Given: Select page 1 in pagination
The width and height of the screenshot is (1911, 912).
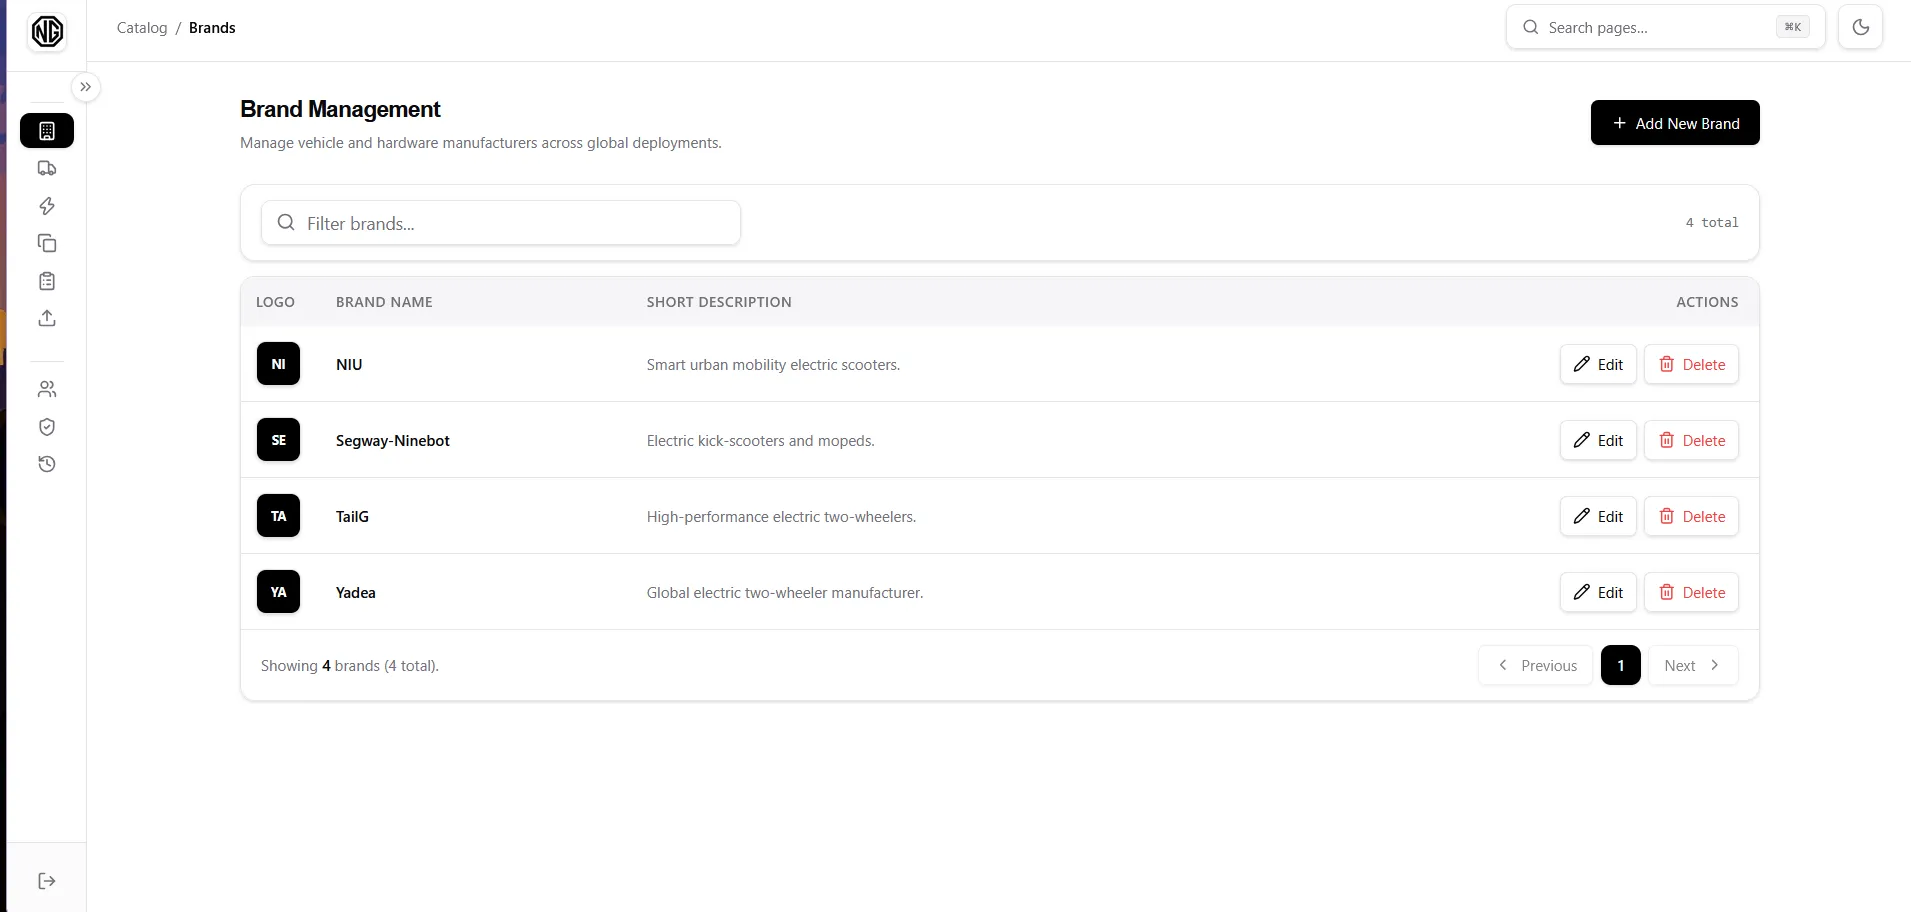Looking at the screenshot, I should [x=1620, y=665].
